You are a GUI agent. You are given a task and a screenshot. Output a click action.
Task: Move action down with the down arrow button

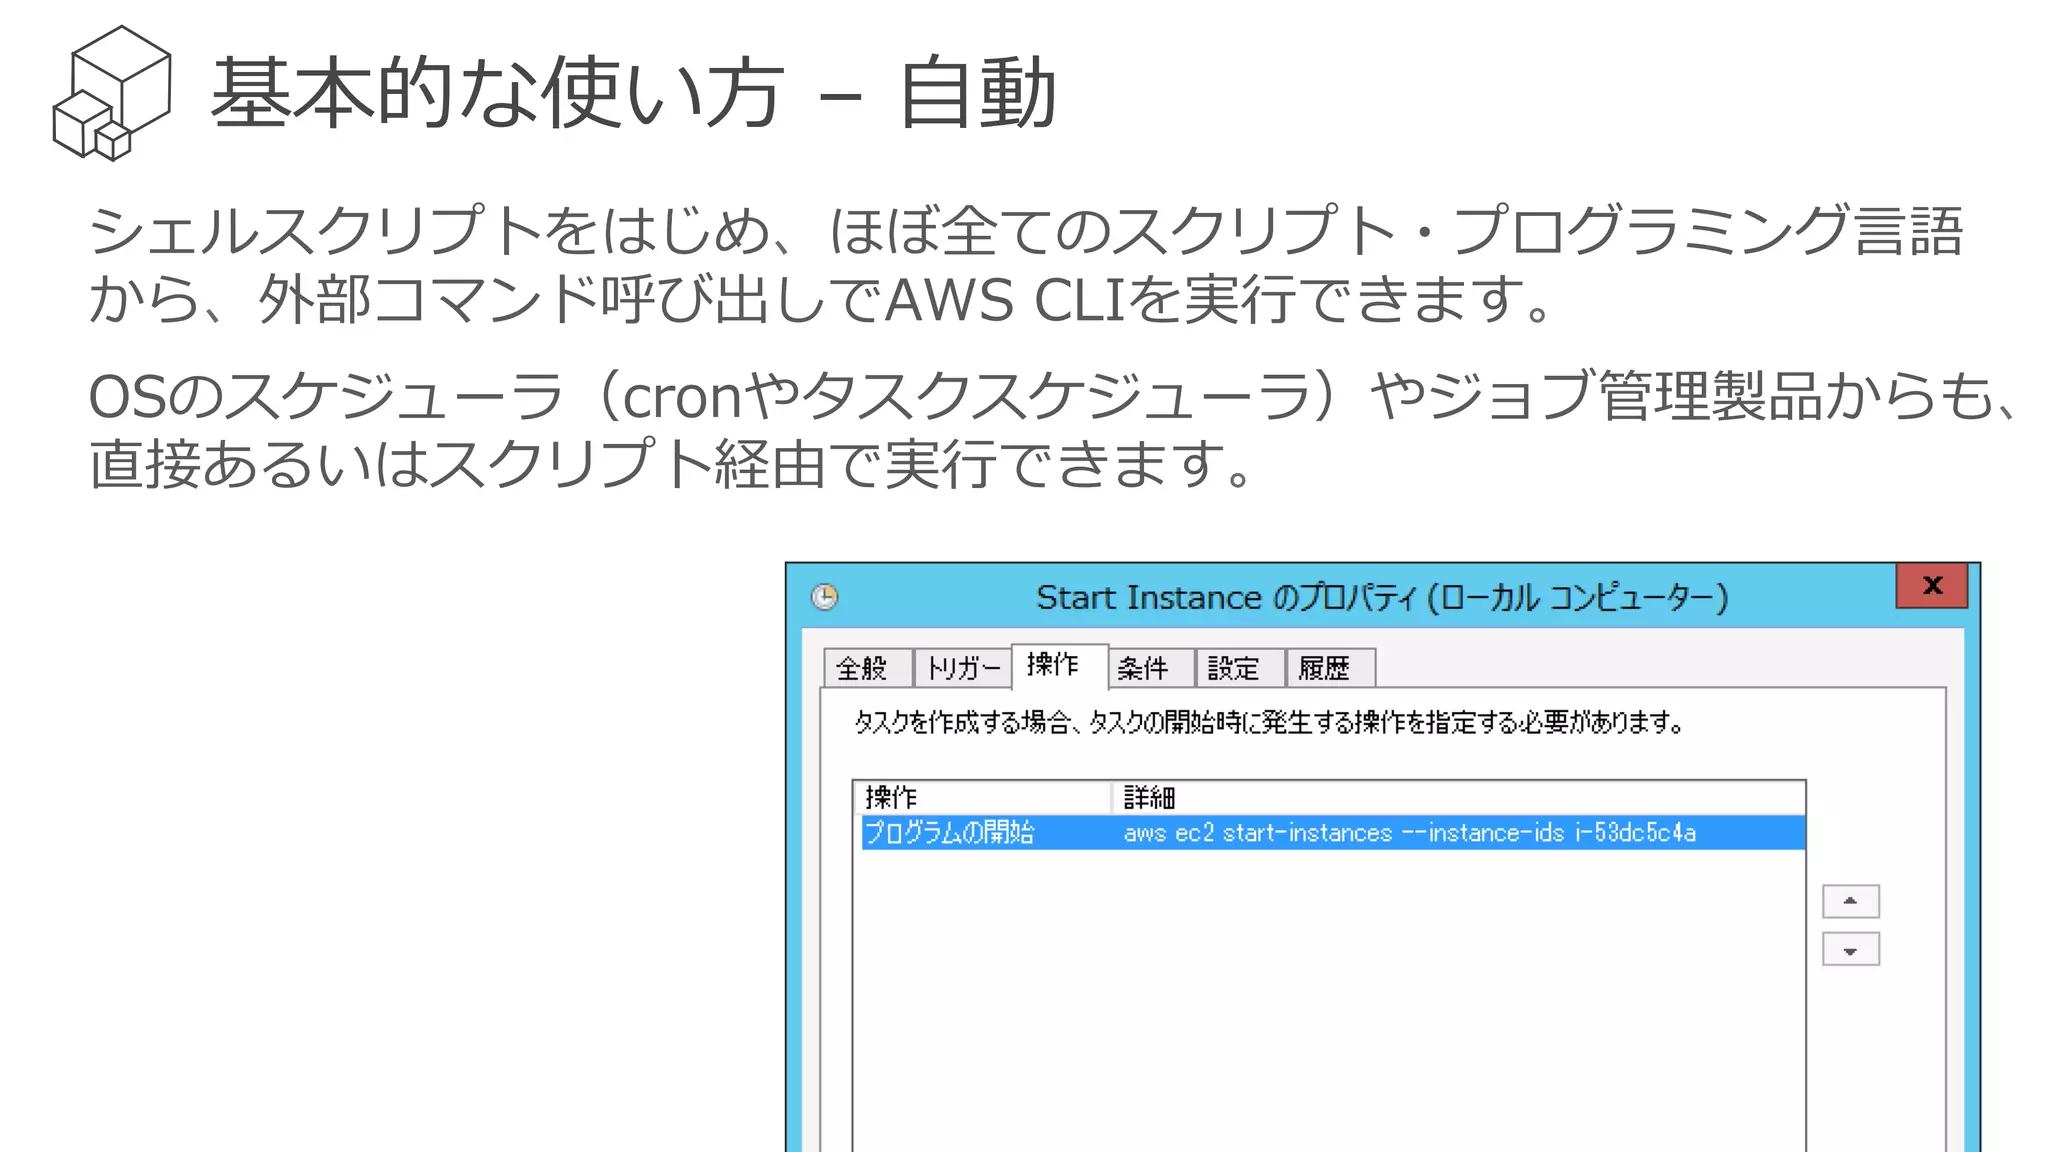(x=1851, y=949)
